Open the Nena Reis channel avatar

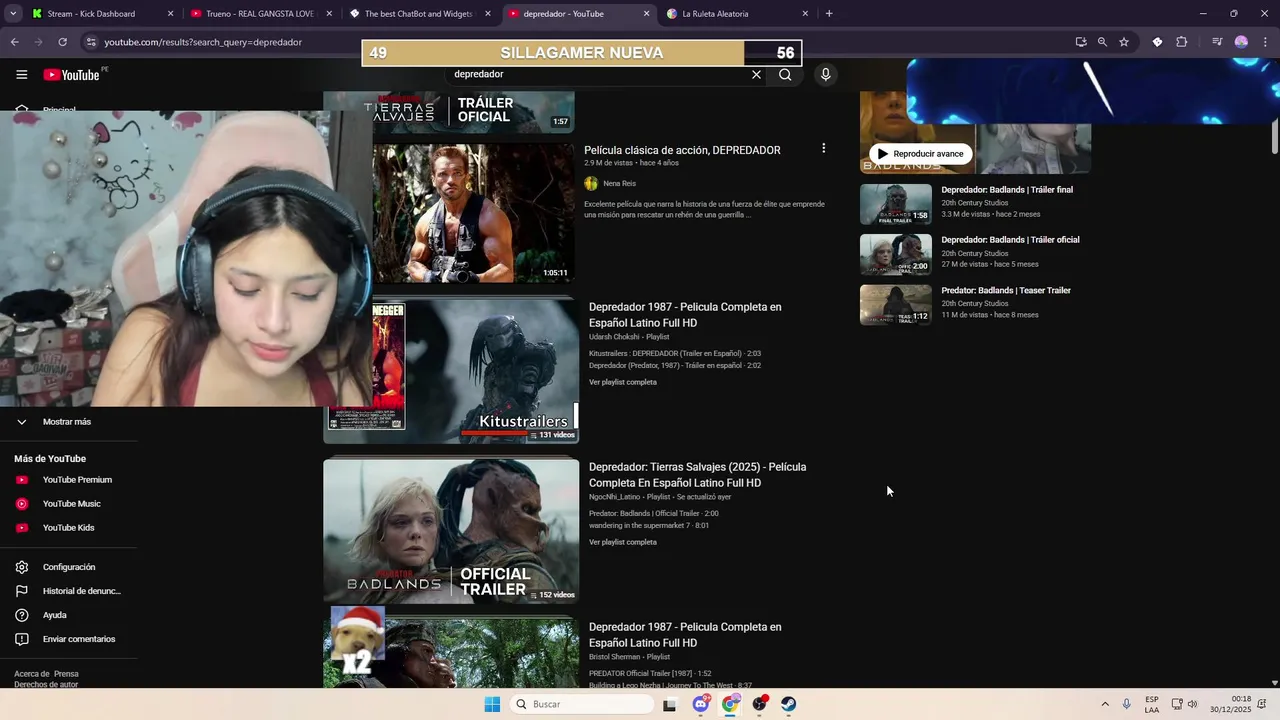click(591, 183)
